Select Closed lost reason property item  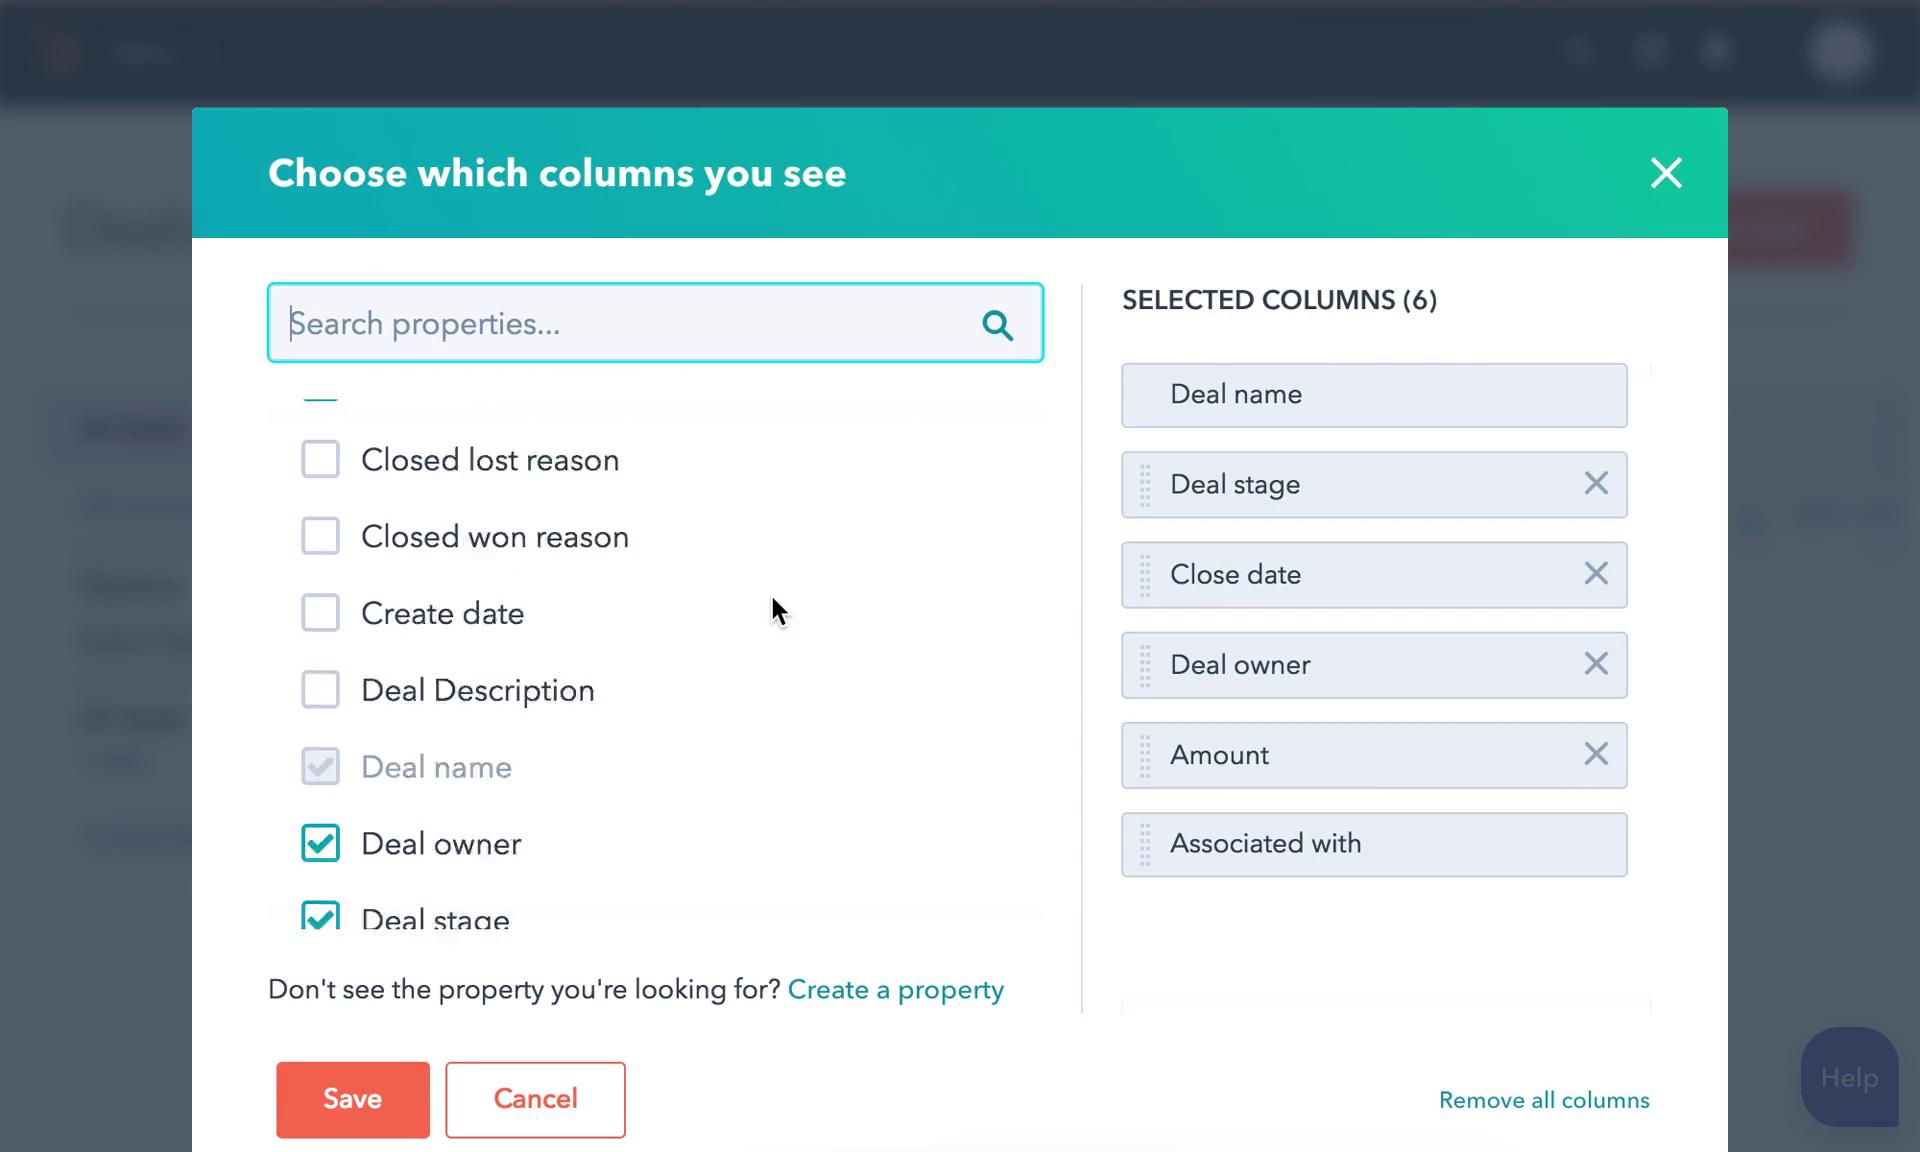tap(321, 459)
